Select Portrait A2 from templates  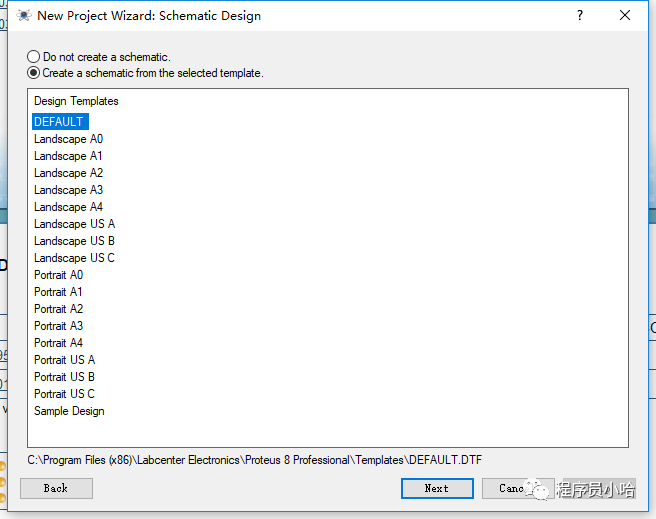[x=58, y=309]
